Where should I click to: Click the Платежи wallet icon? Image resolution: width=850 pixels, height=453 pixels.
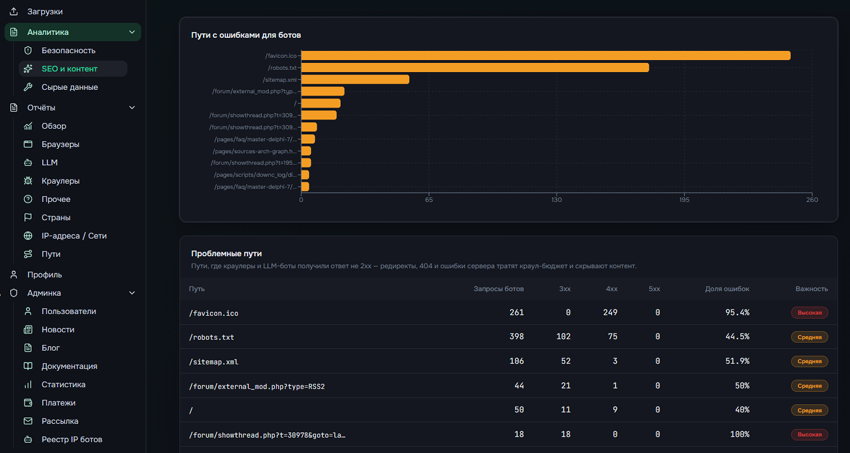pos(28,403)
